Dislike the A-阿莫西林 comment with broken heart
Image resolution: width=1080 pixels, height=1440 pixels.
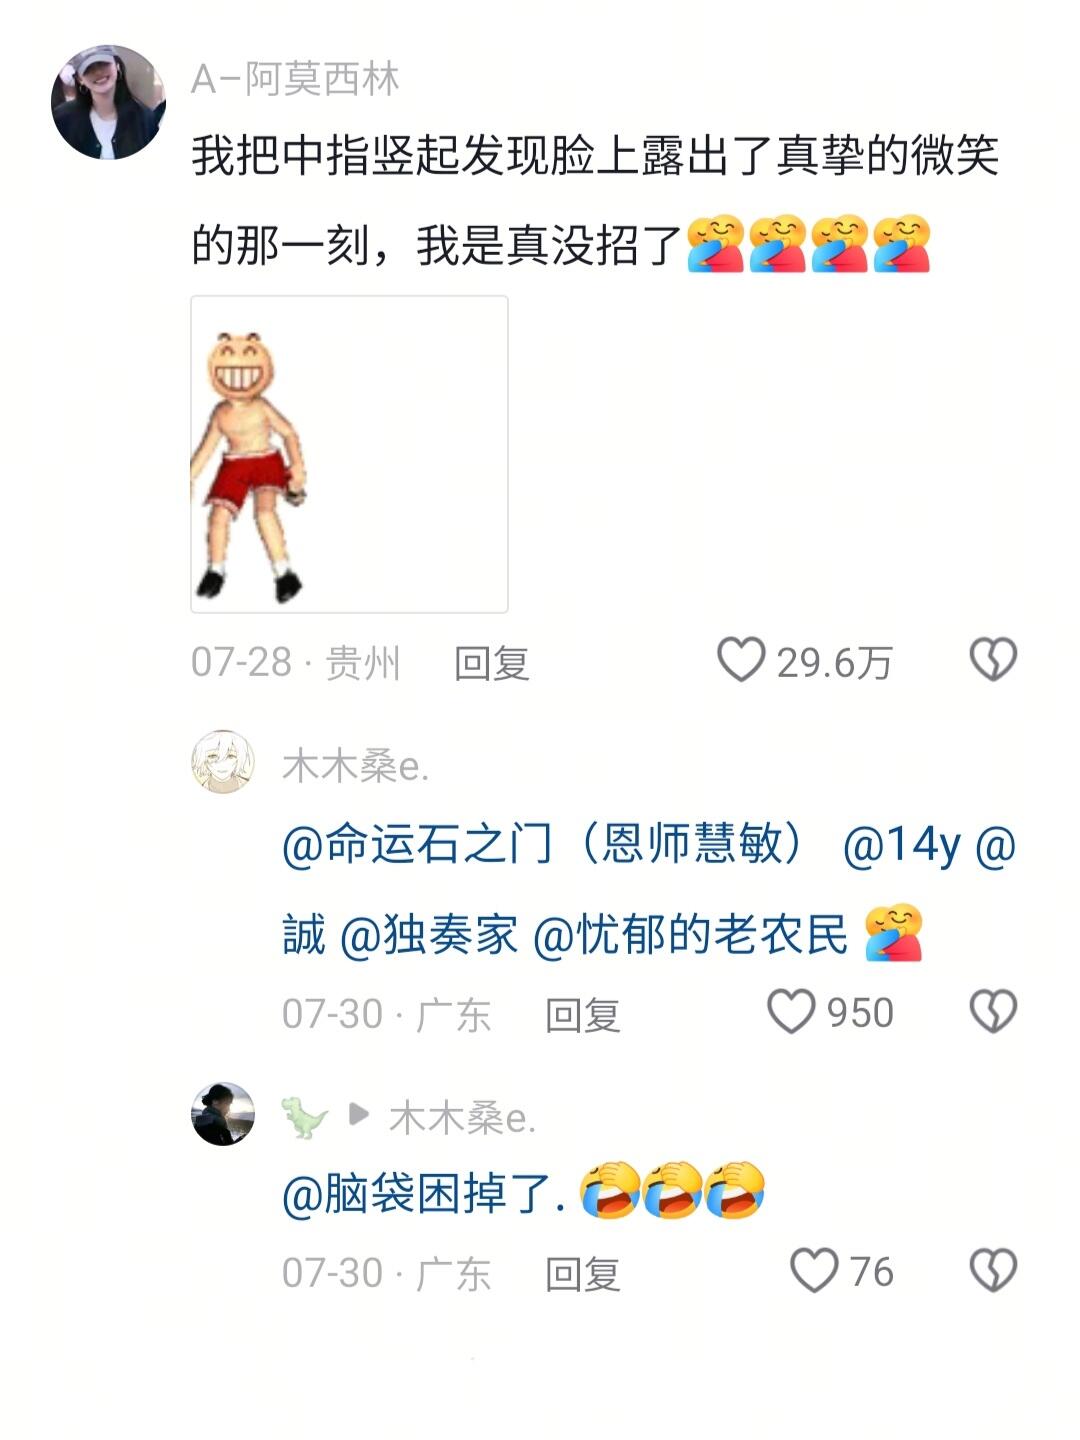(993, 661)
